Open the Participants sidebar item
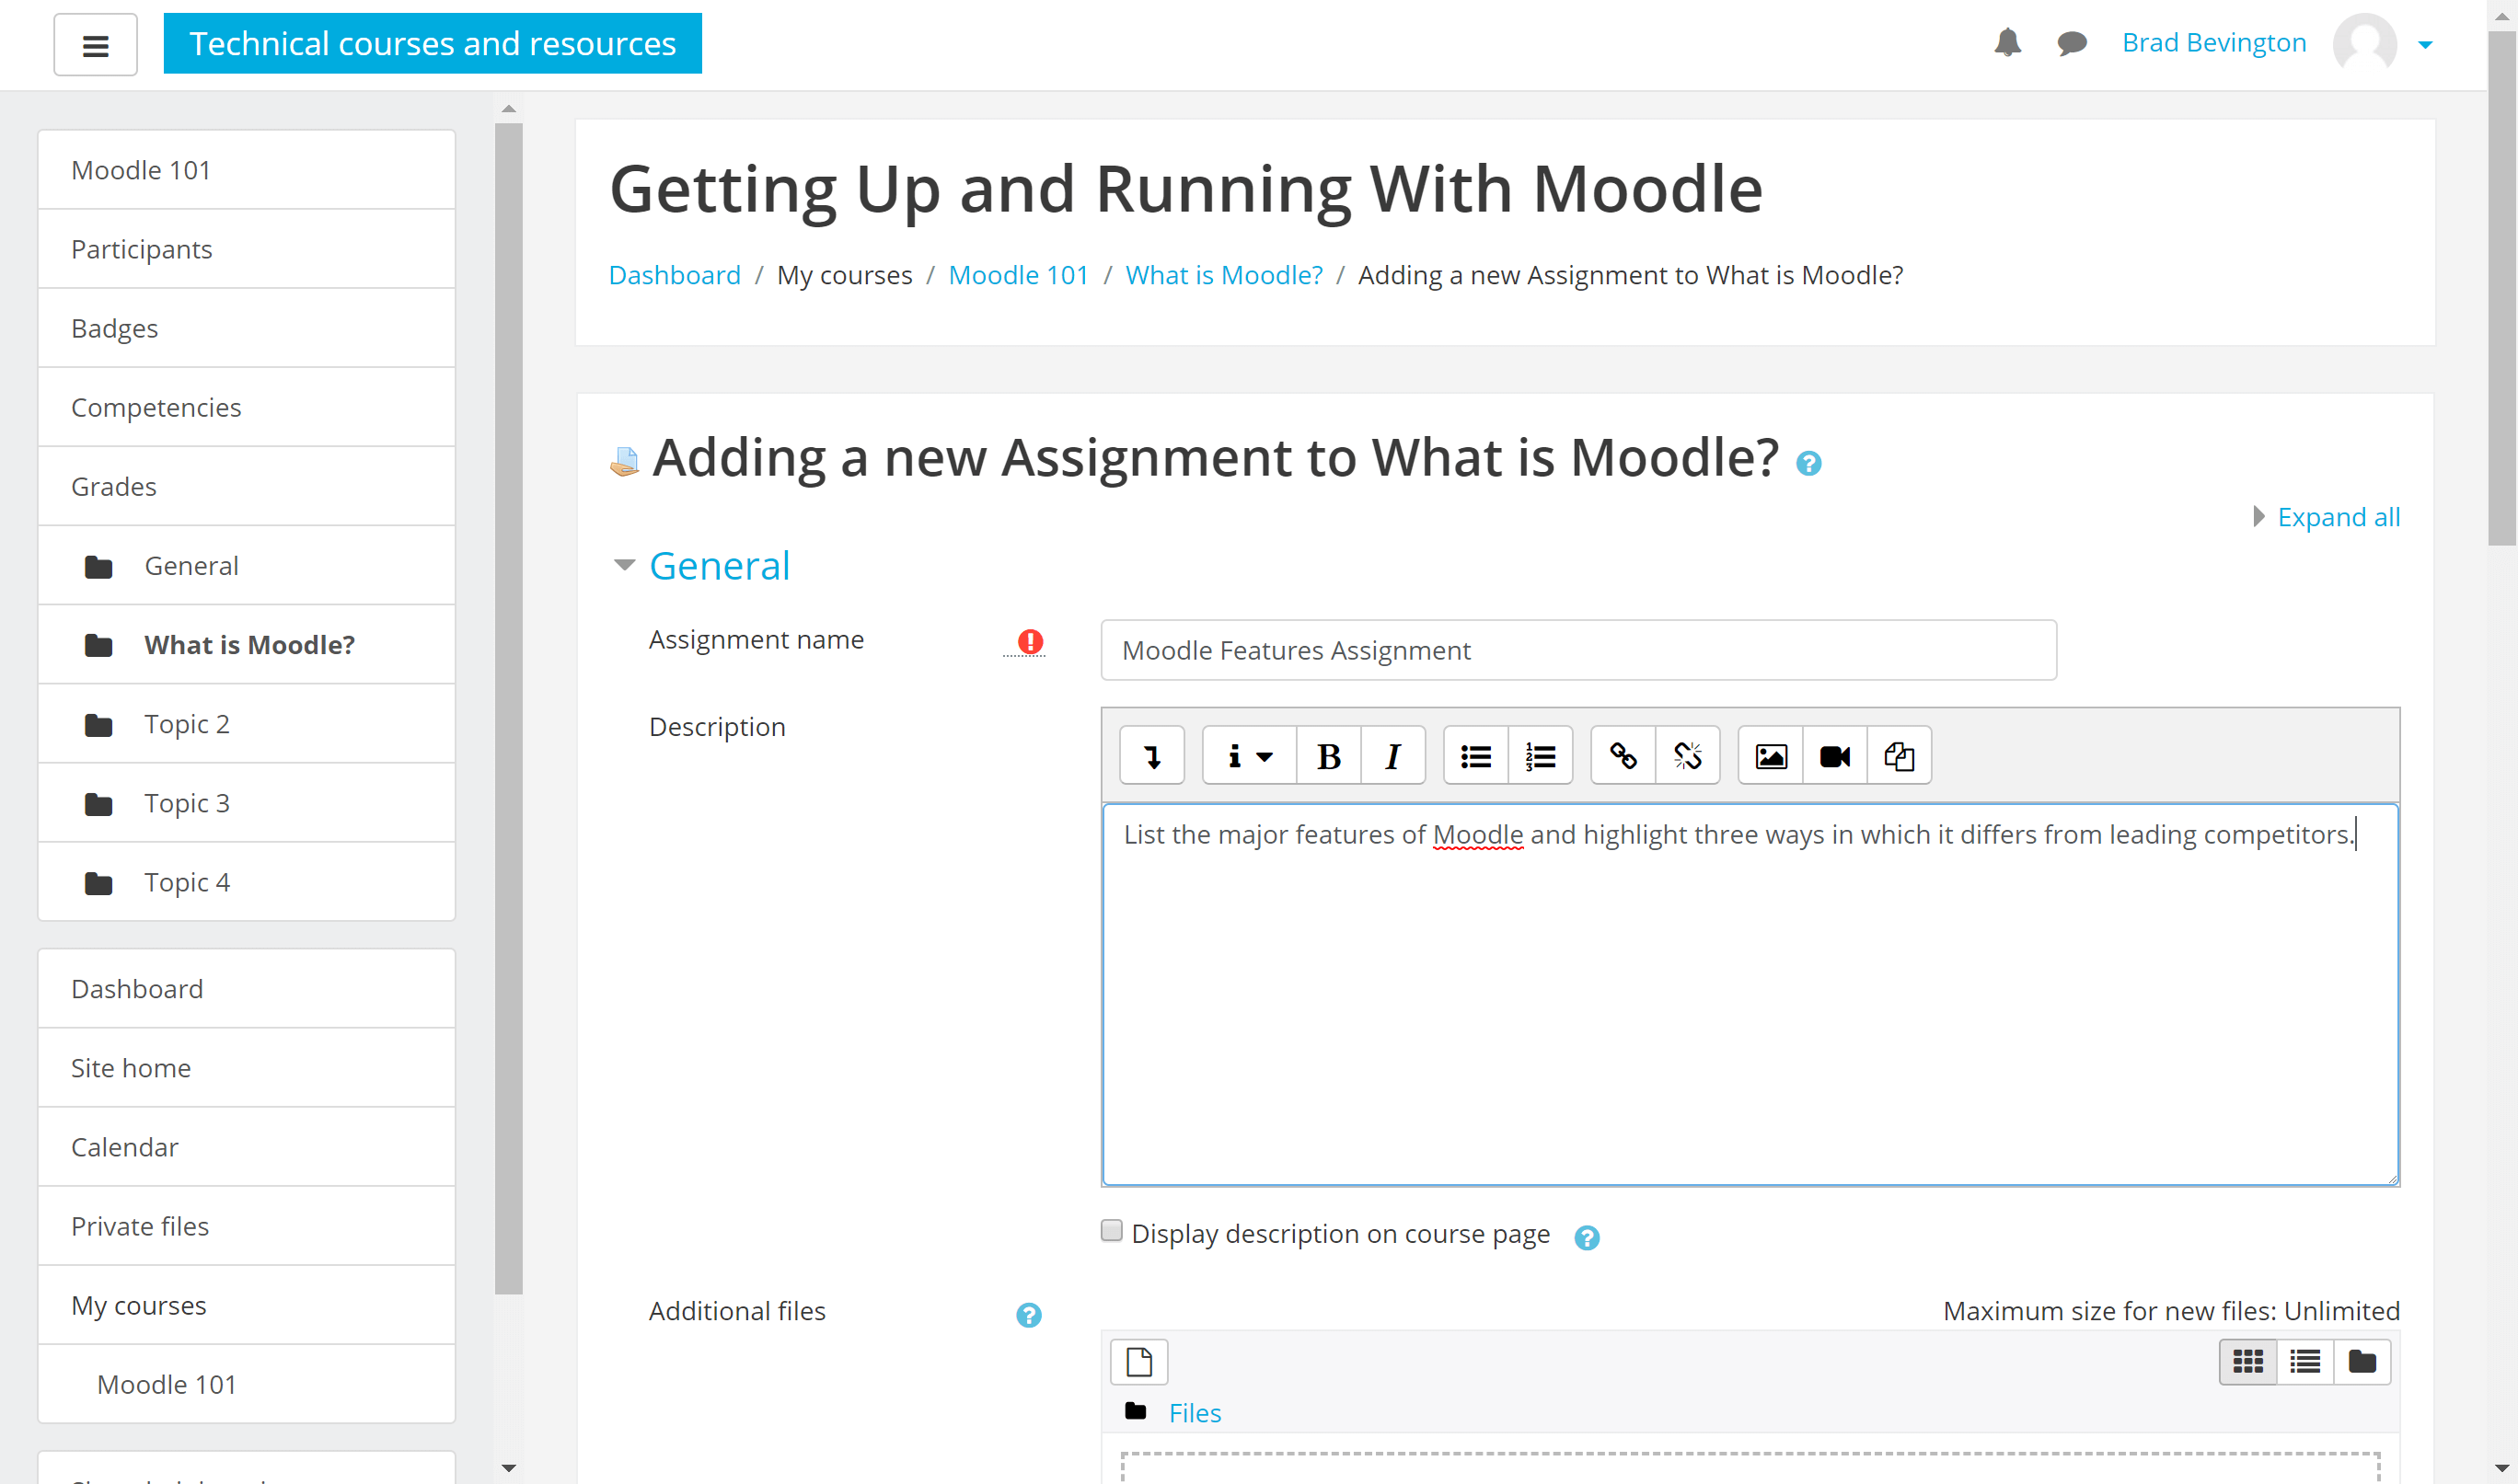2518x1484 pixels. (x=246, y=249)
